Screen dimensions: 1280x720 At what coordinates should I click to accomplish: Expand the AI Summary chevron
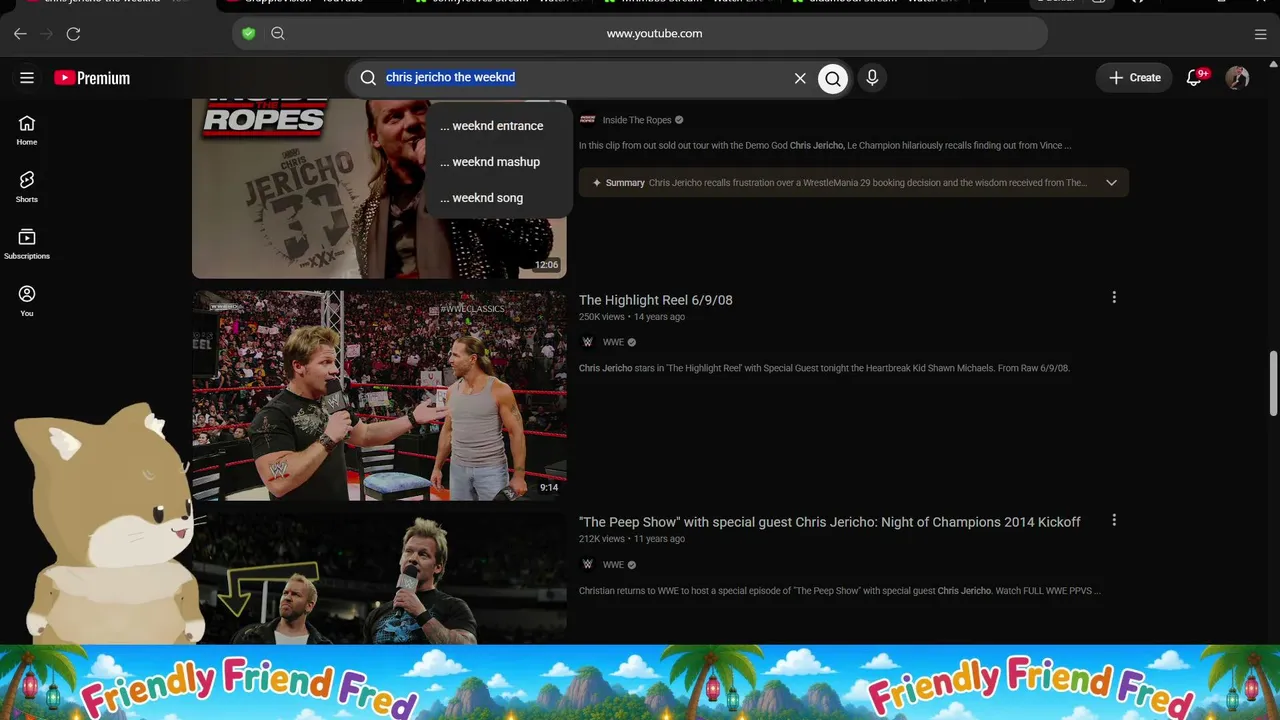pyautogui.click(x=1111, y=183)
